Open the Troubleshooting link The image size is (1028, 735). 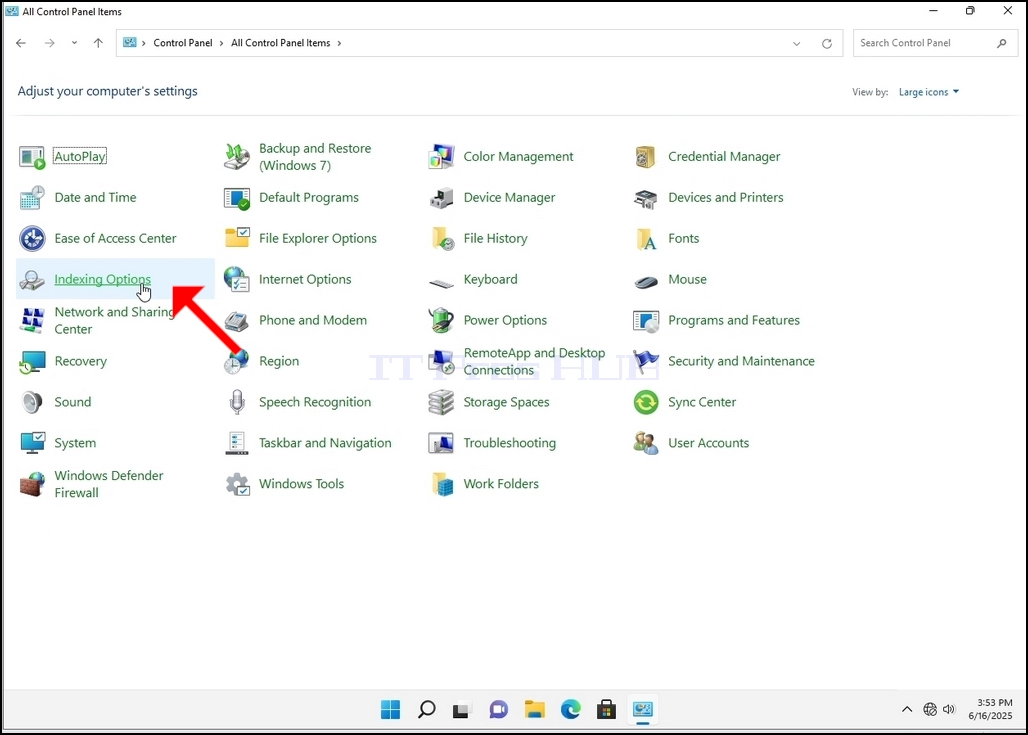pyautogui.click(x=509, y=443)
